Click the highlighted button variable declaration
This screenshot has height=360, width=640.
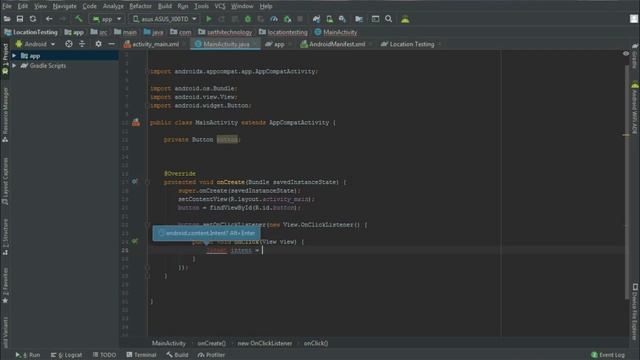tap(227, 139)
